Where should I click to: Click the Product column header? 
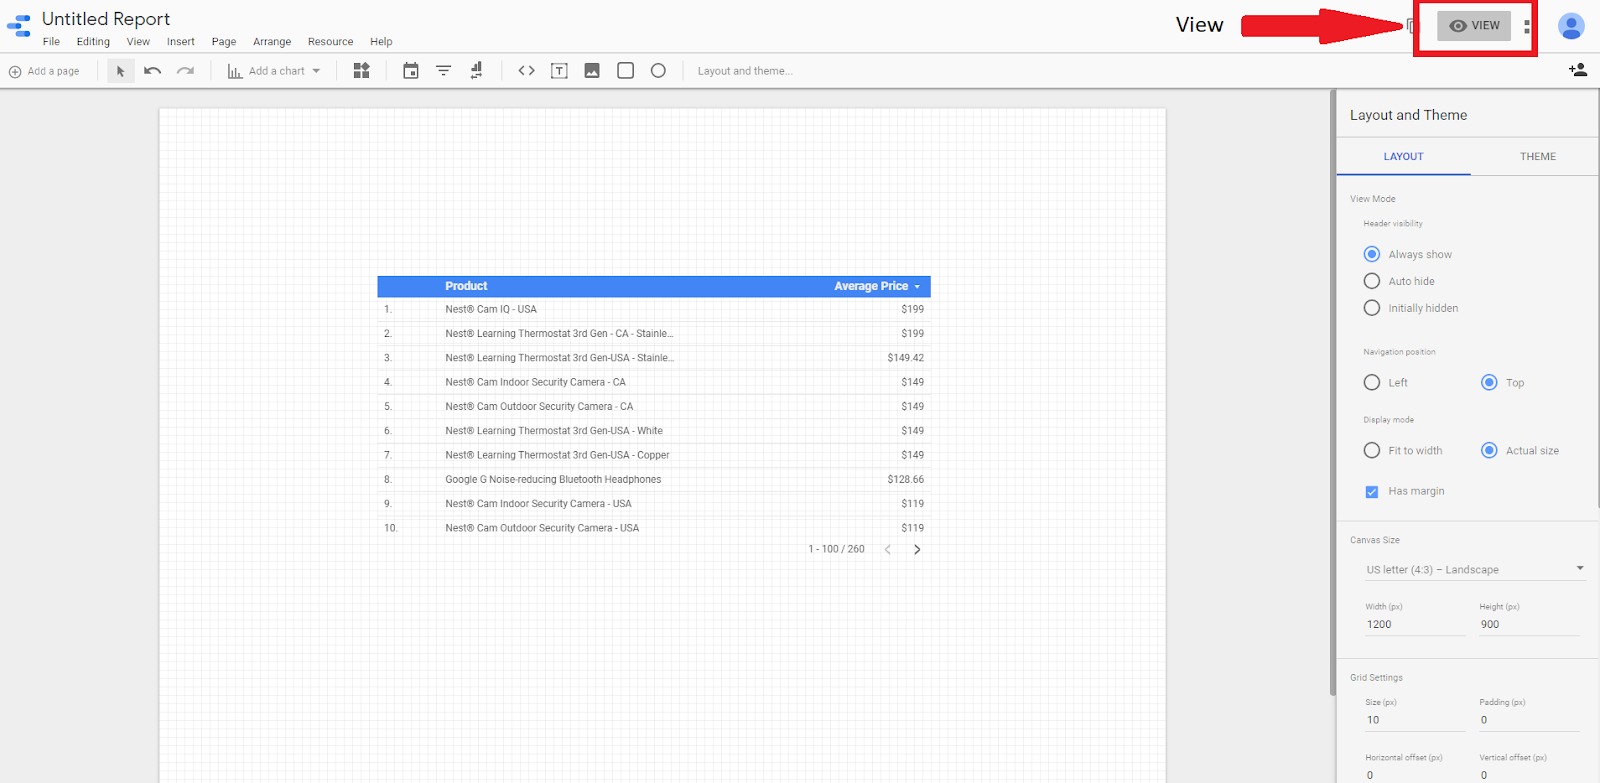tap(466, 286)
